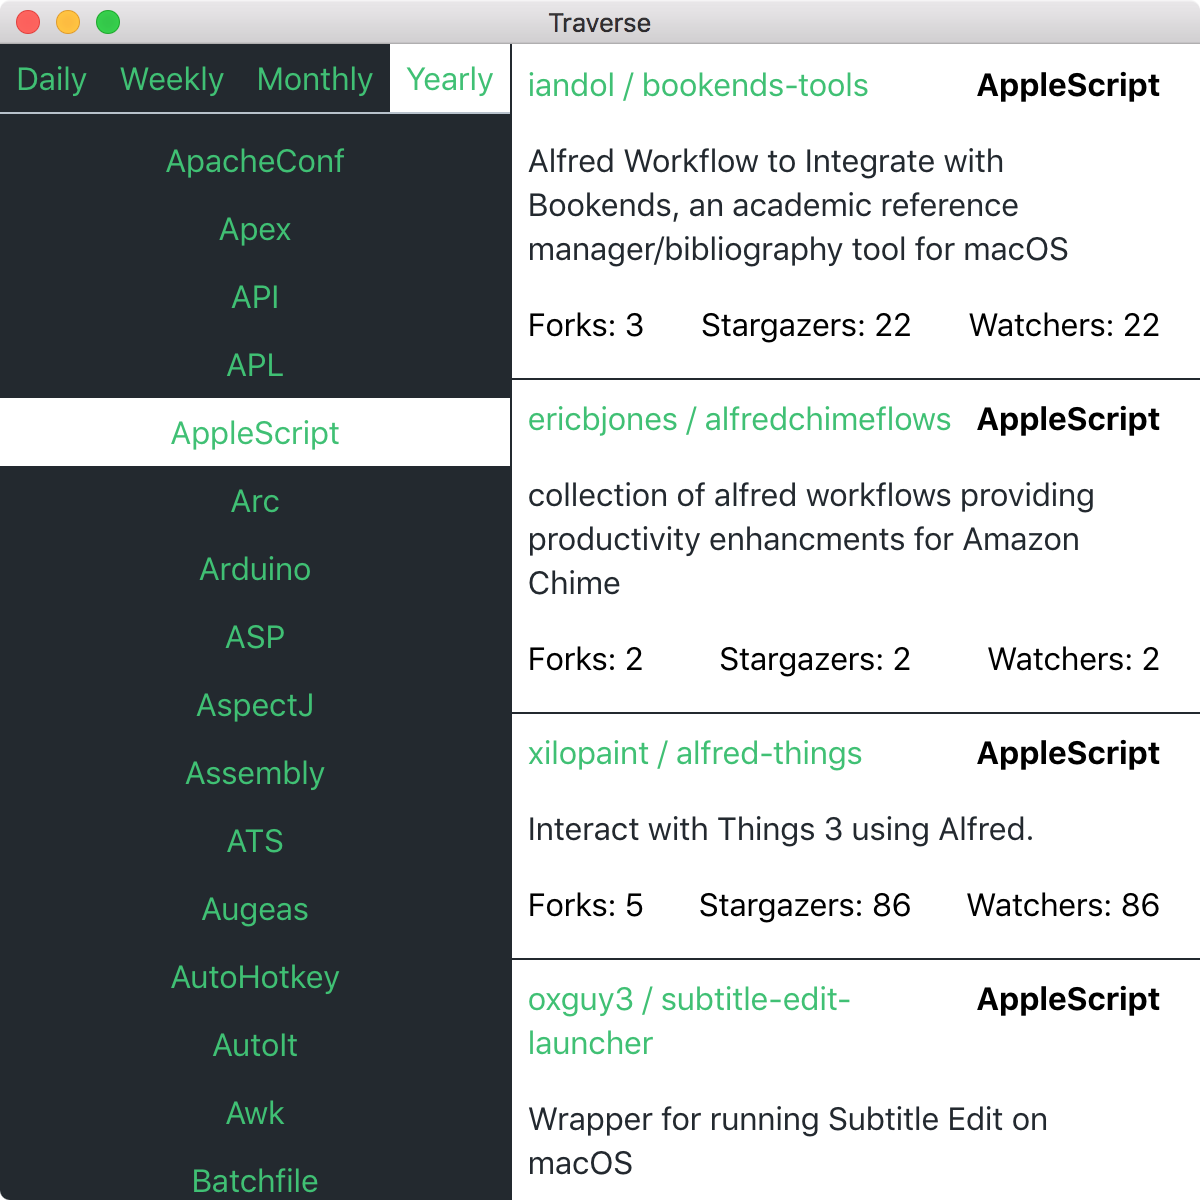This screenshot has width=1200, height=1200.
Task: Click 'Watchers: 2' on alfredchimeflows card
Action: coord(1074,659)
